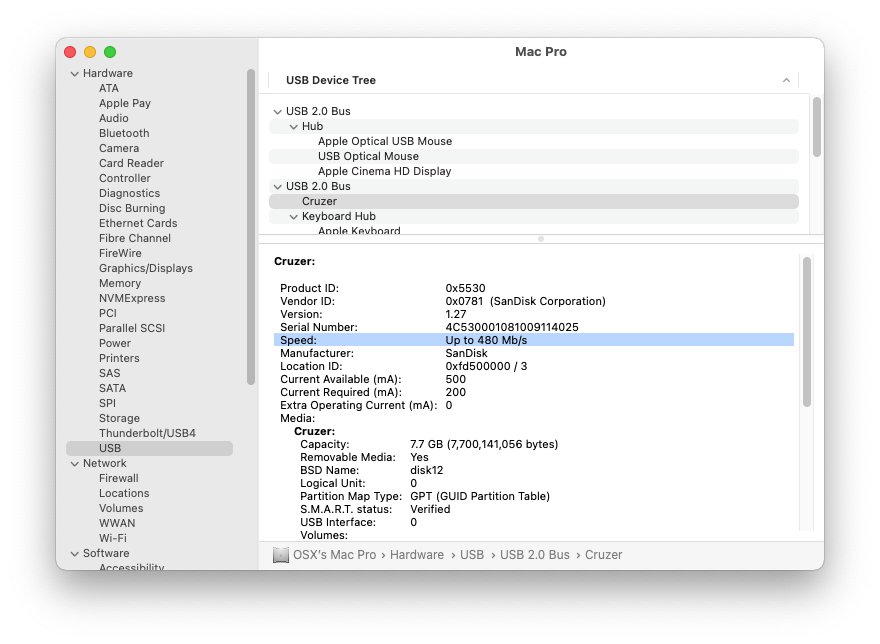Open Audio hardware section
Image resolution: width=880 pixels, height=644 pixels.
113,118
